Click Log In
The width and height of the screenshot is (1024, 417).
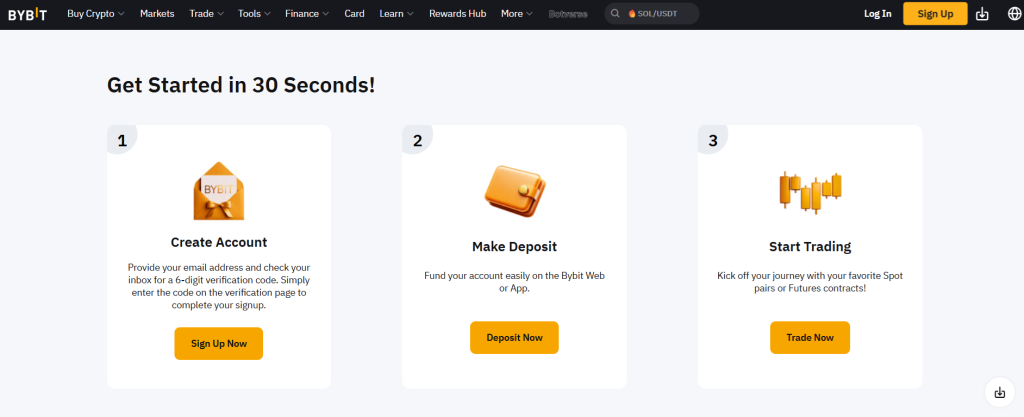coord(877,14)
